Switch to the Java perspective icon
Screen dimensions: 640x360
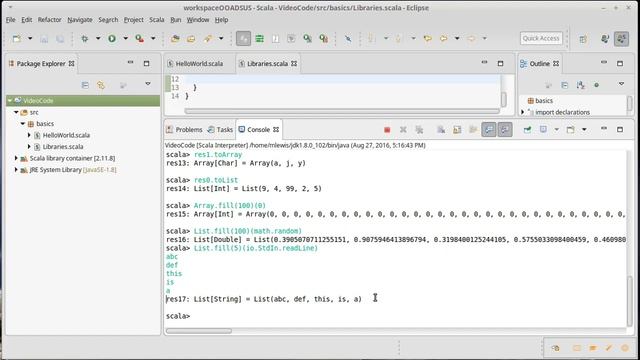(605, 39)
